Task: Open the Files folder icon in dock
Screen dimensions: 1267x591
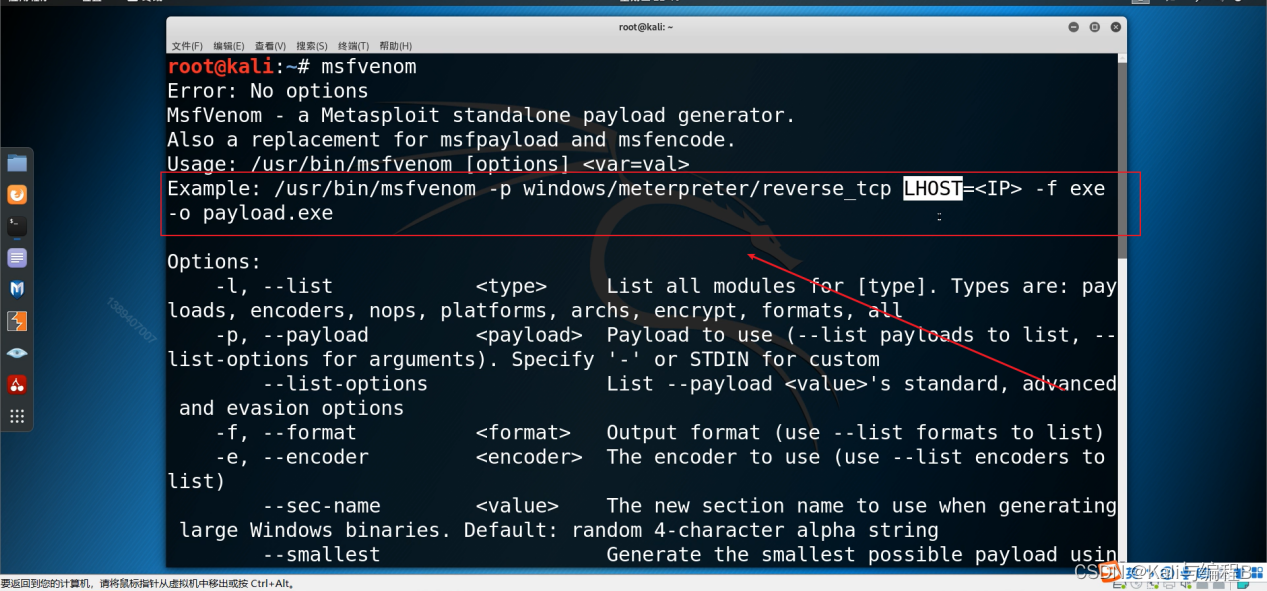Action: coord(17,163)
